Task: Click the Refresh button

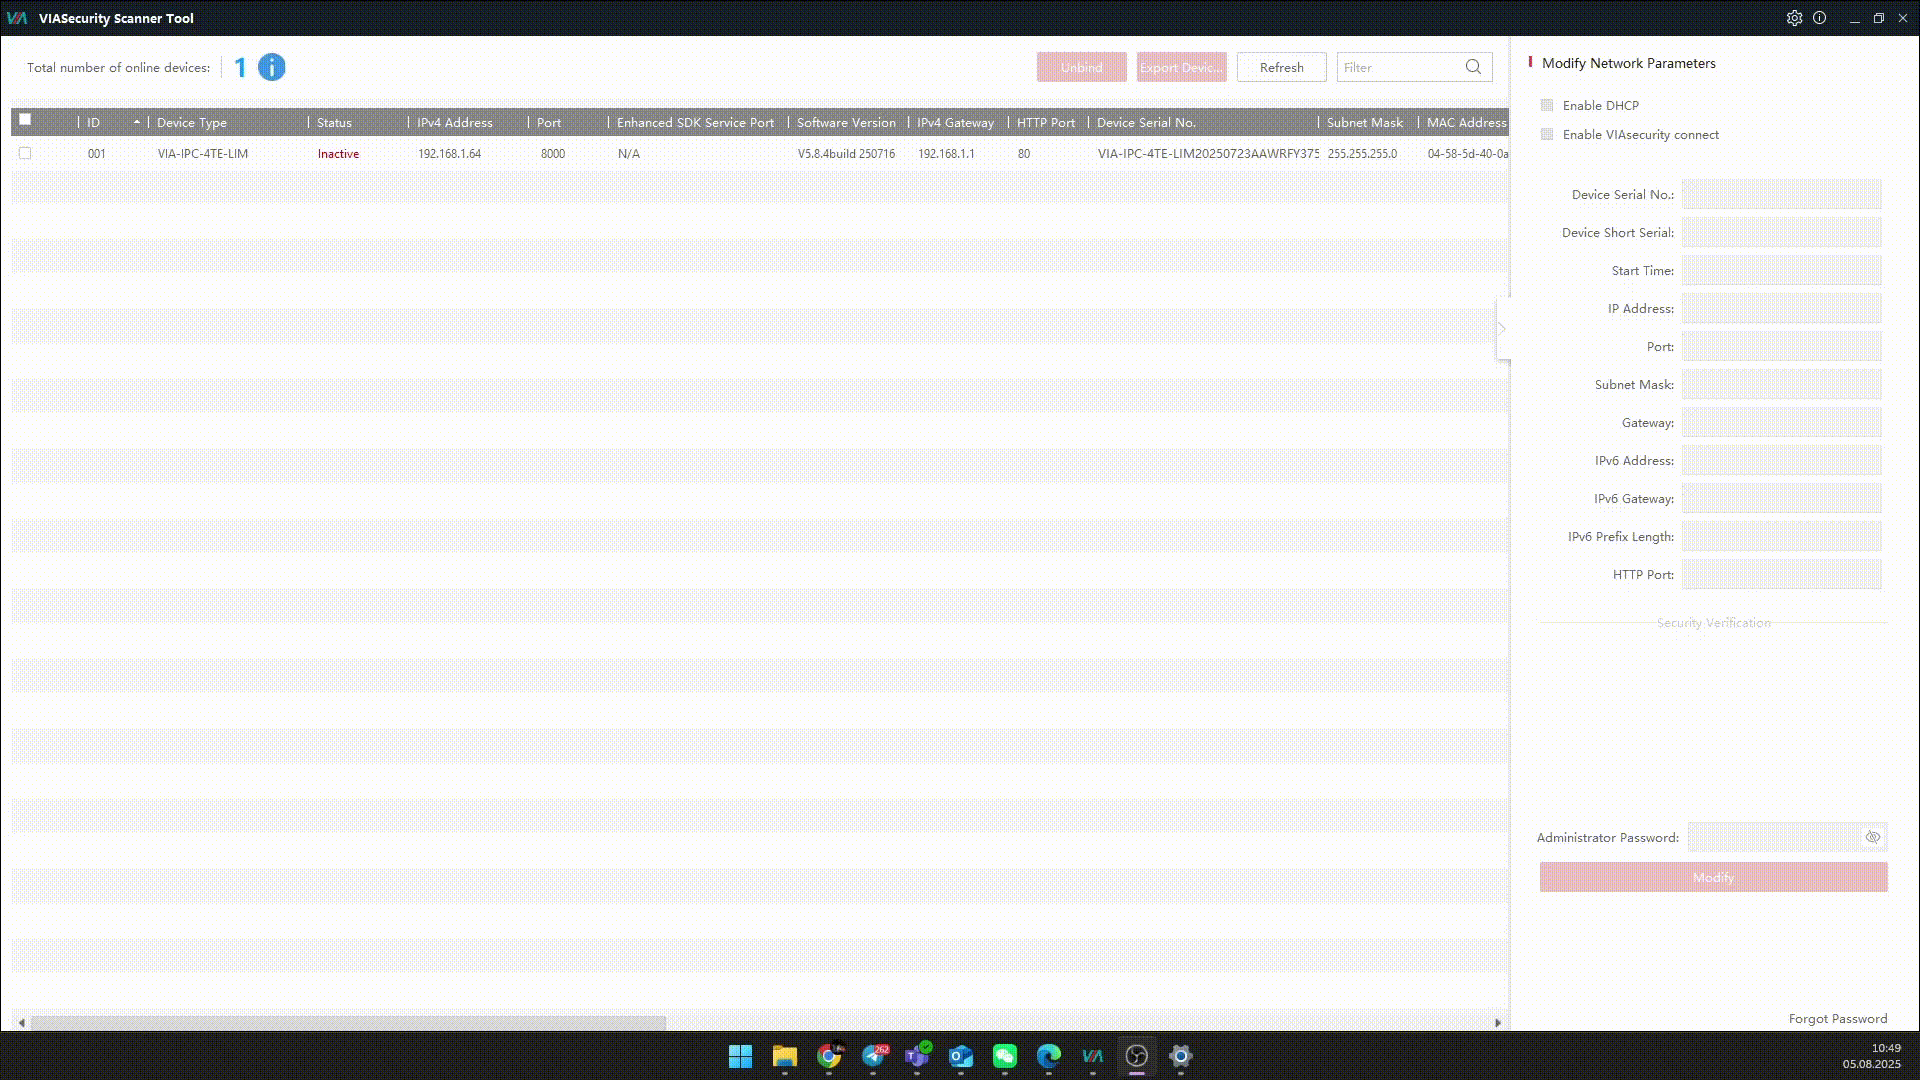Action: click(x=1281, y=67)
